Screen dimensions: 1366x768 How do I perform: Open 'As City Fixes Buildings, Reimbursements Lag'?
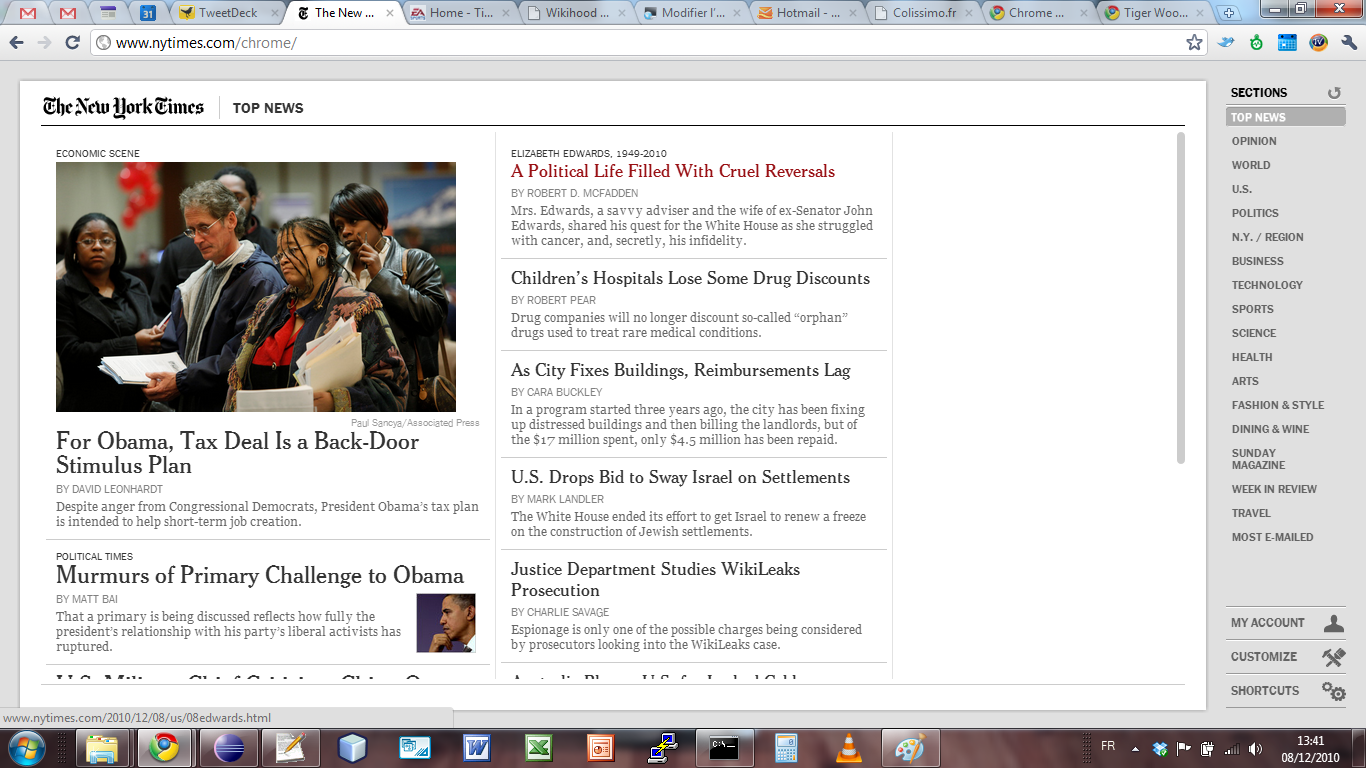click(x=681, y=370)
